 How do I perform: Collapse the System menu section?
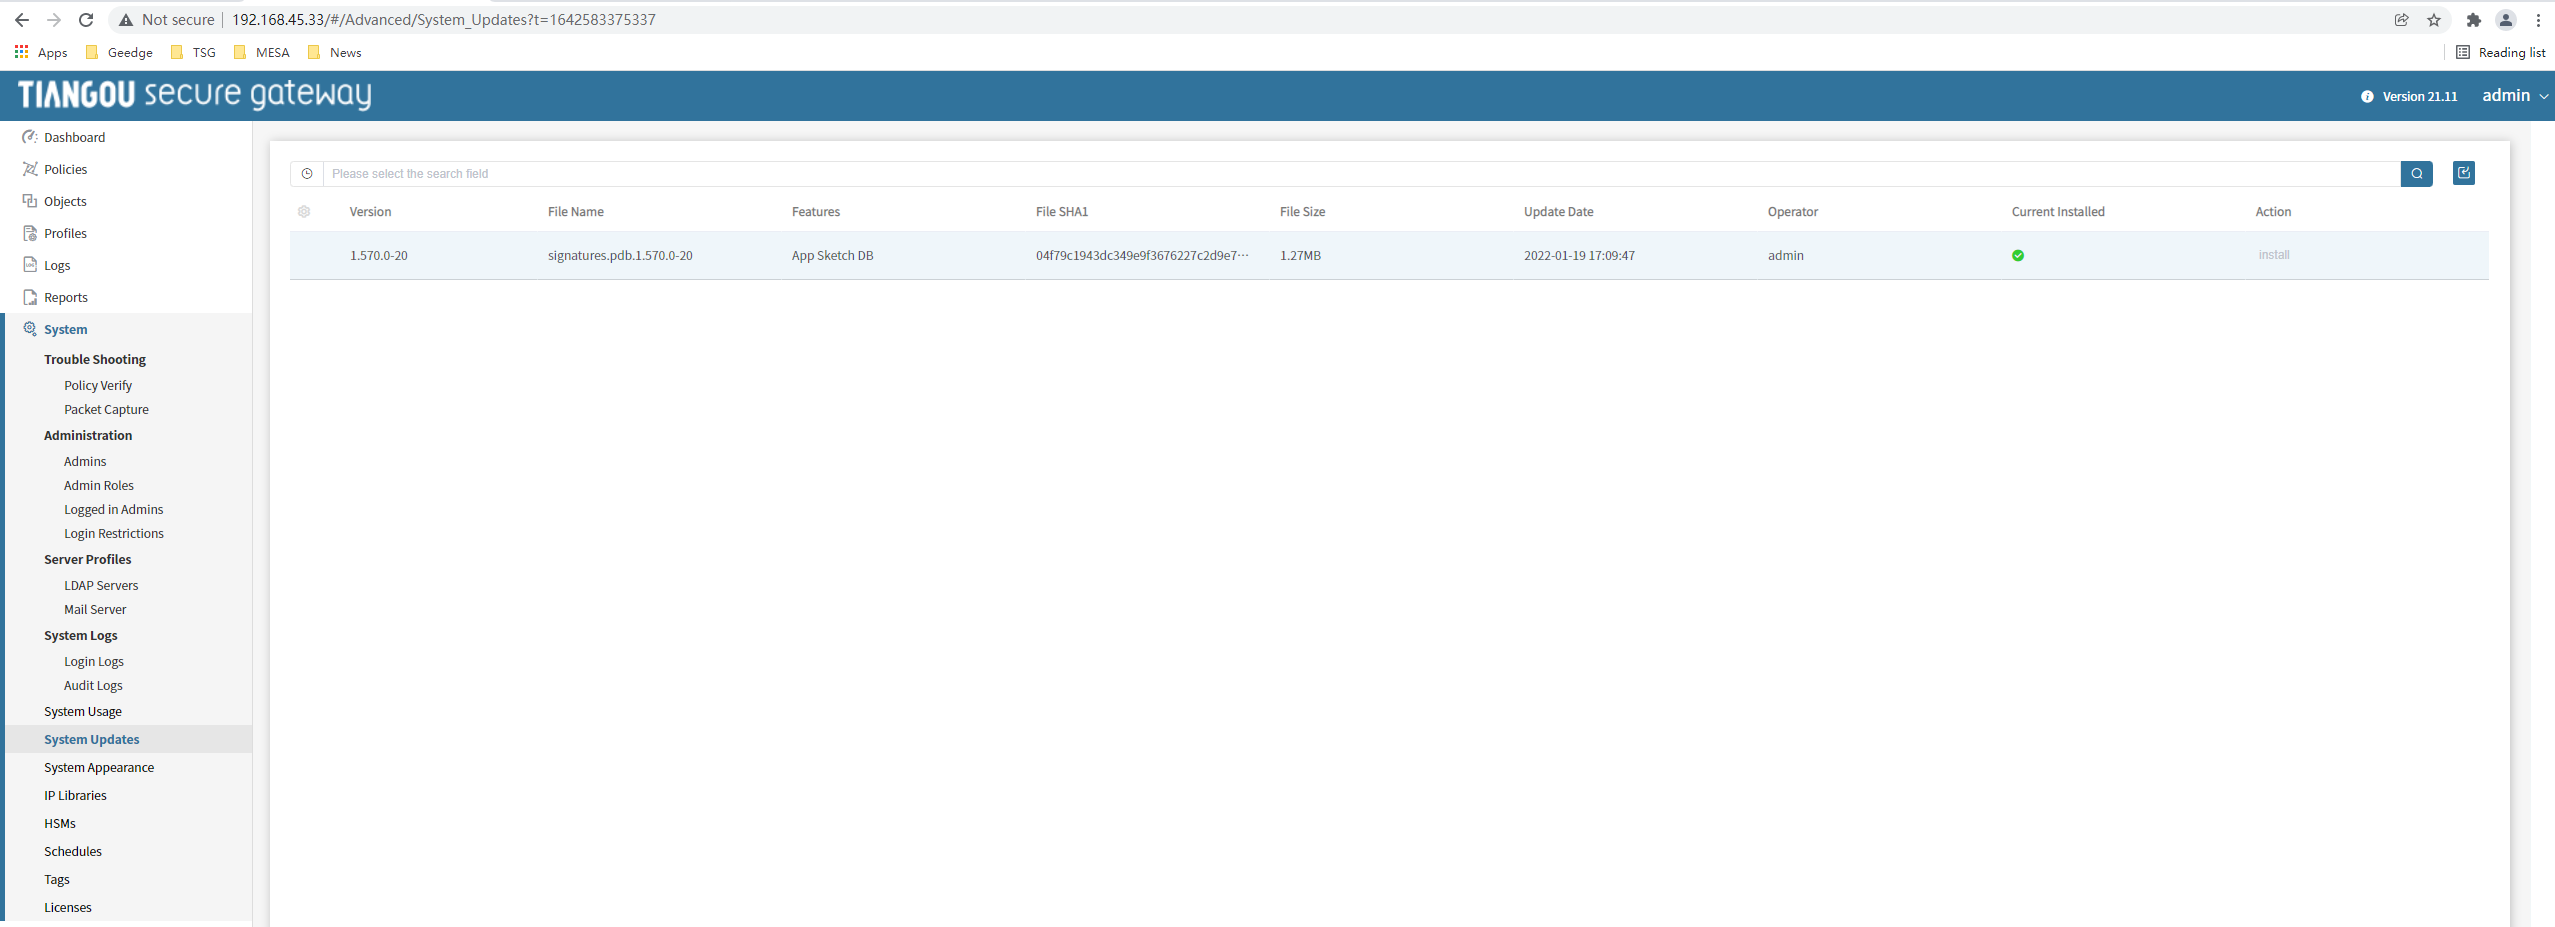click(65, 330)
